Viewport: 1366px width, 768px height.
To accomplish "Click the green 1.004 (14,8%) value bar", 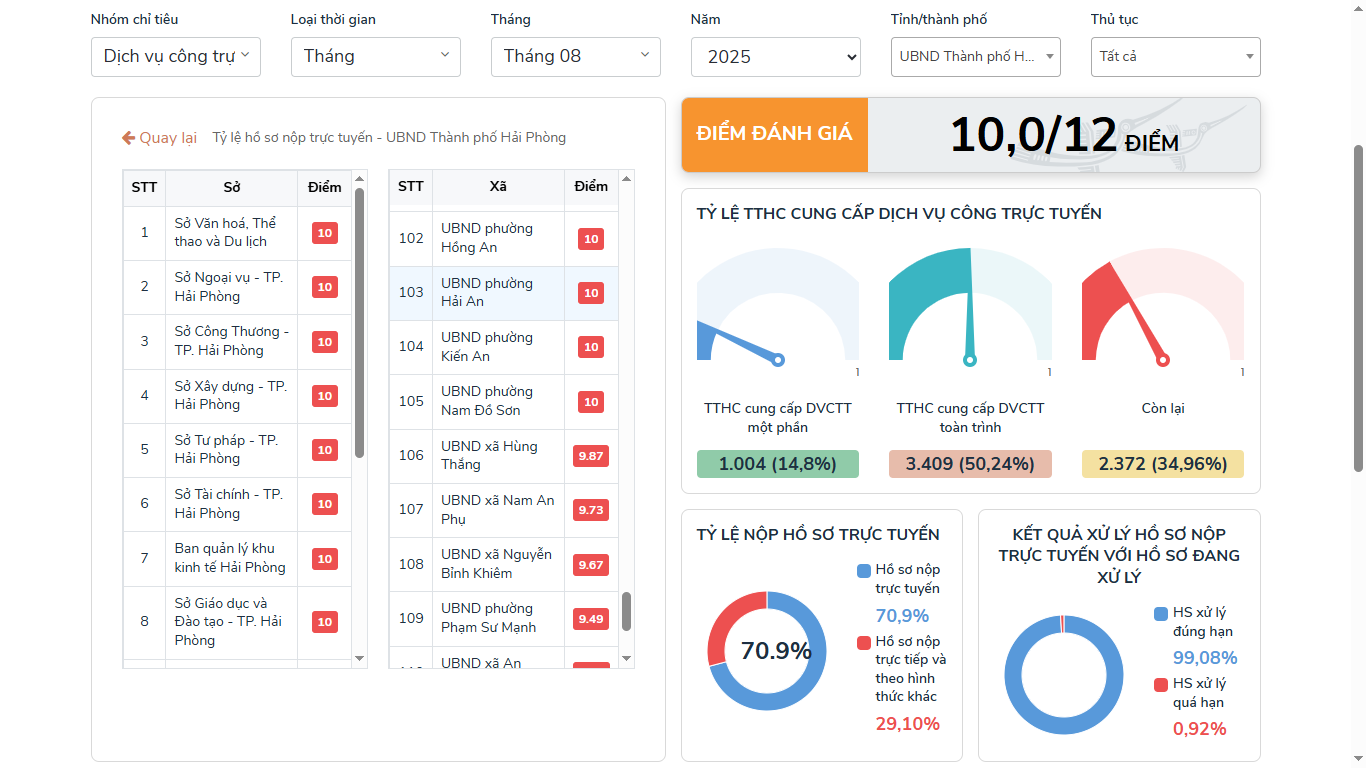I will coord(777,464).
